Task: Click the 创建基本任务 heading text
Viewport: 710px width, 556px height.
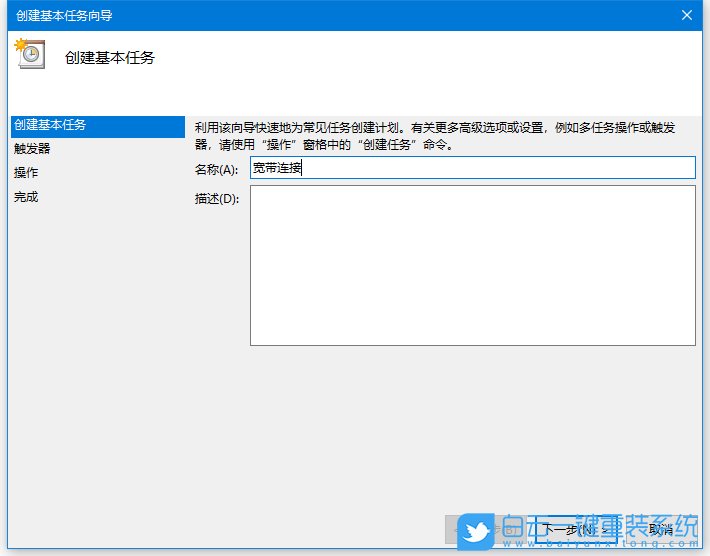Action: [110, 58]
